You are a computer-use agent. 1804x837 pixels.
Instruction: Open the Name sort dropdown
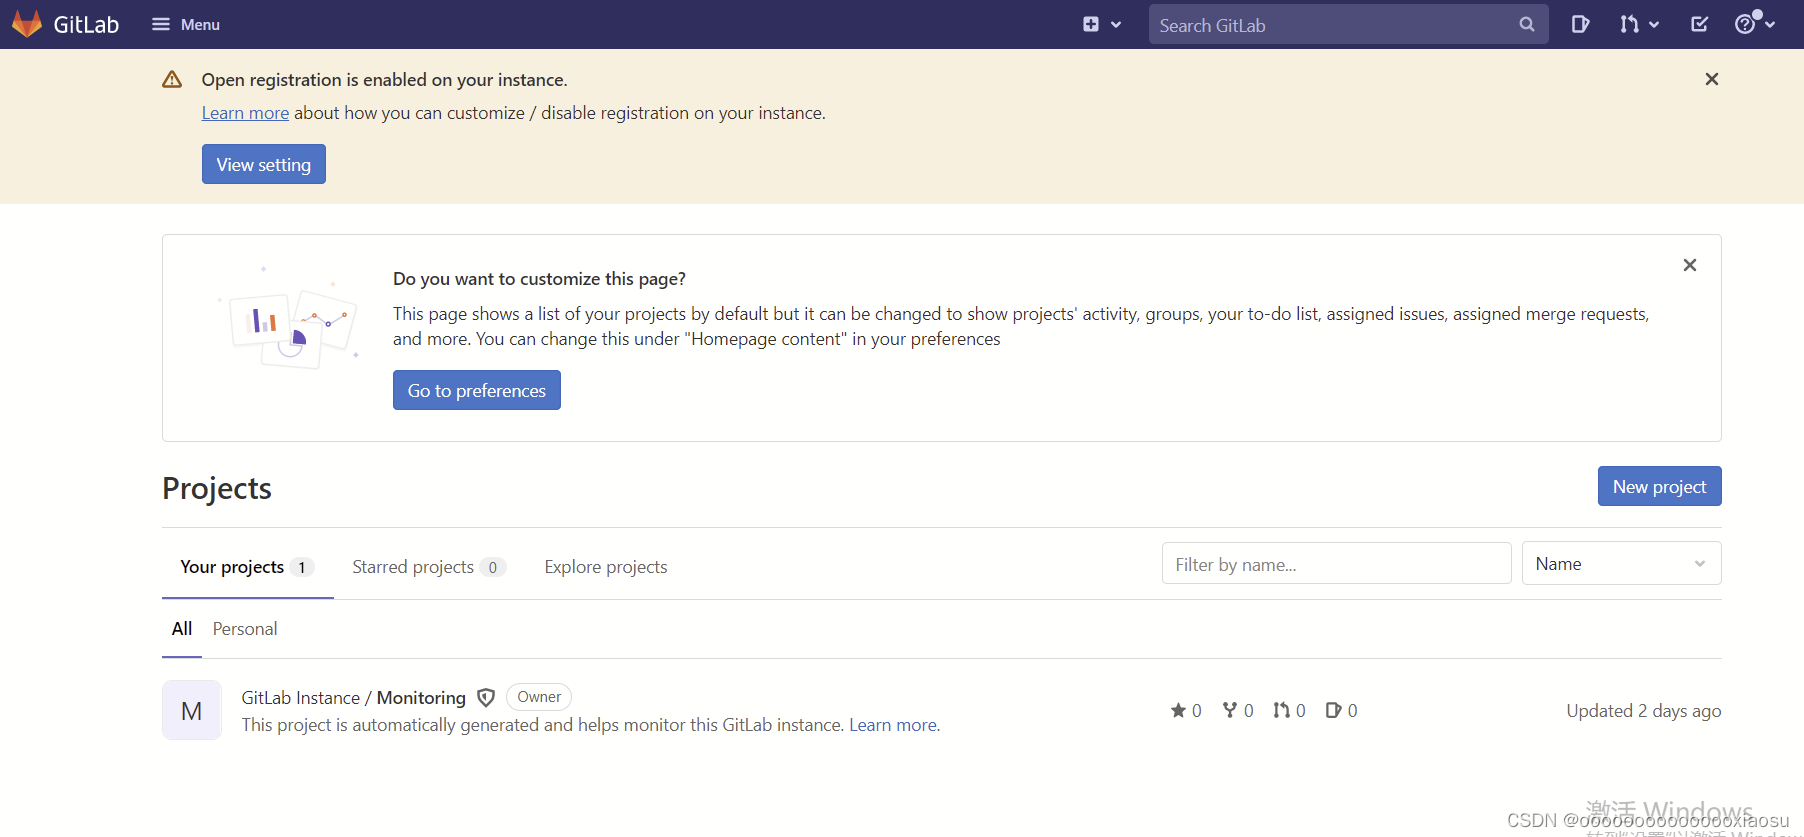(1621, 563)
